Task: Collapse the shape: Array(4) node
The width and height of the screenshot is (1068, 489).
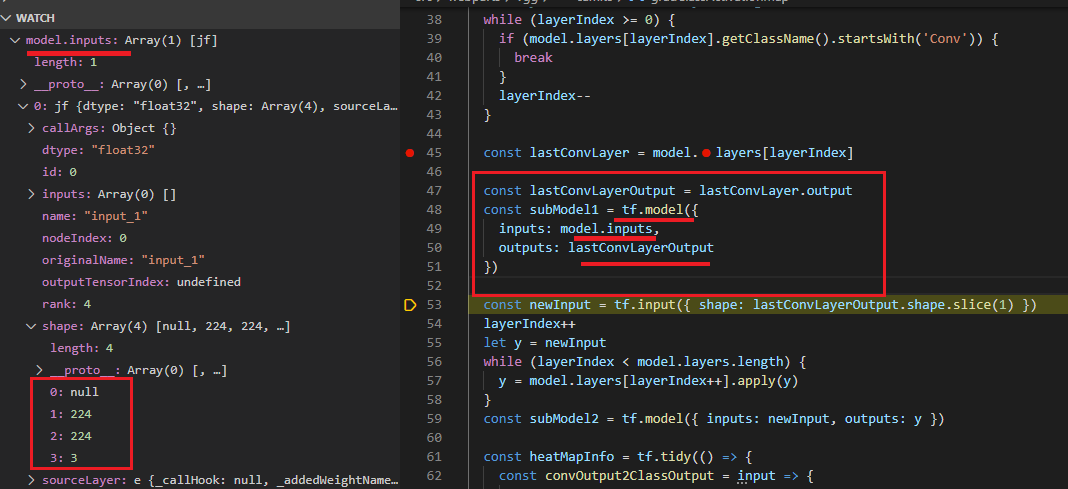Action: (31, 326)
